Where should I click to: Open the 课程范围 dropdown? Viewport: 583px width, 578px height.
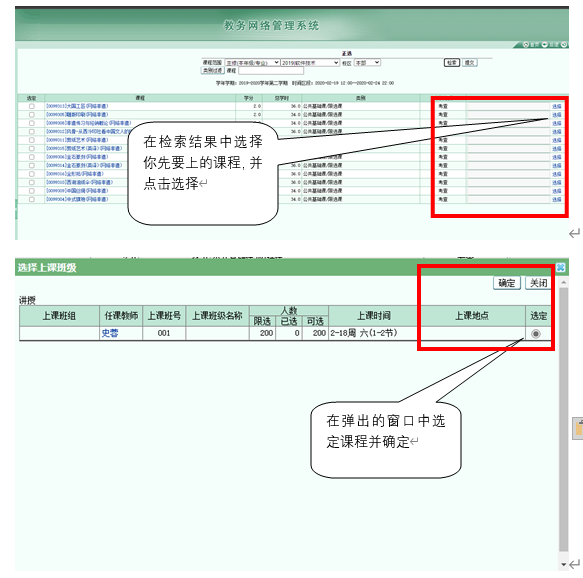[x=252, y=63]
